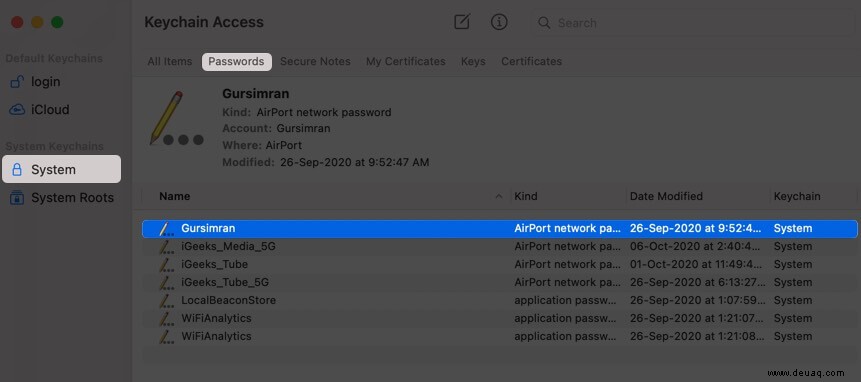Image resolution: width=861 pixels, height=382 pixels.
Task: Show the Keys tab
Action: pyautogui.click(x=473, y=61)
